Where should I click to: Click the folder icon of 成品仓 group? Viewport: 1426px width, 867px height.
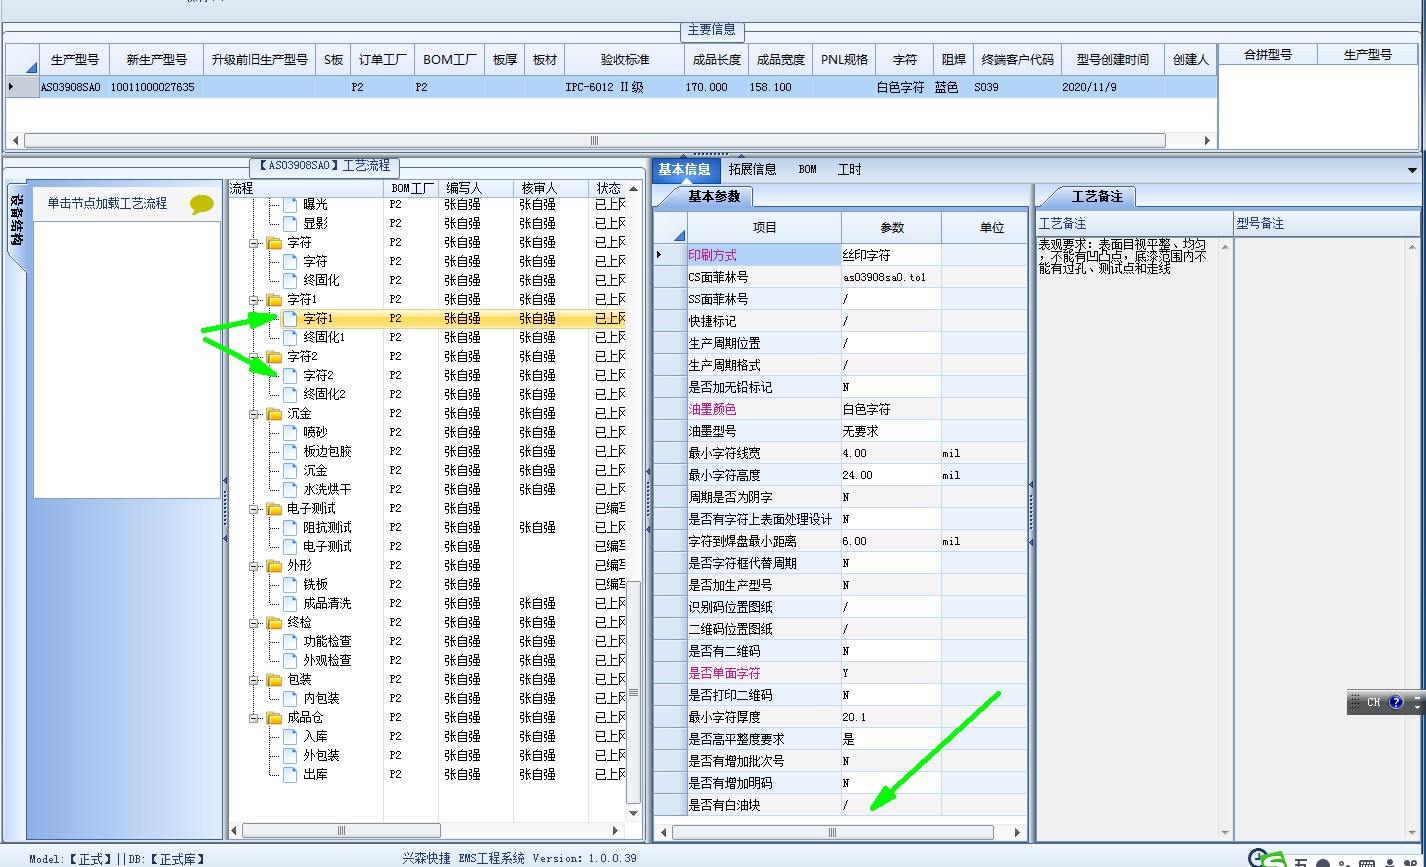274,718
